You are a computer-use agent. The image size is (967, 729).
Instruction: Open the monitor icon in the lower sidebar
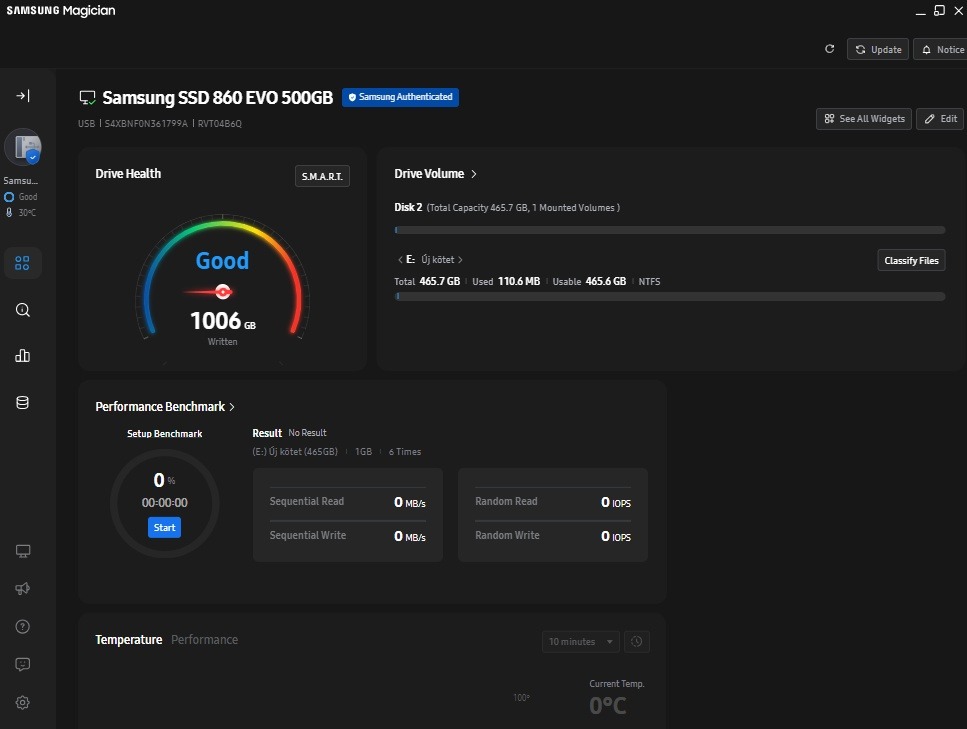pos(23,551)
